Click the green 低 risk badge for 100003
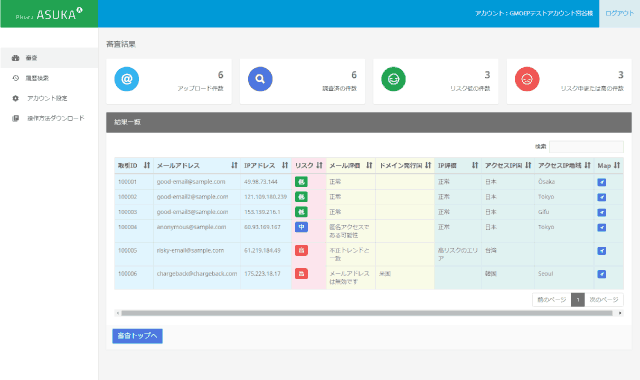This screenshot has height=380, width=640. click(x=301, y=212)
